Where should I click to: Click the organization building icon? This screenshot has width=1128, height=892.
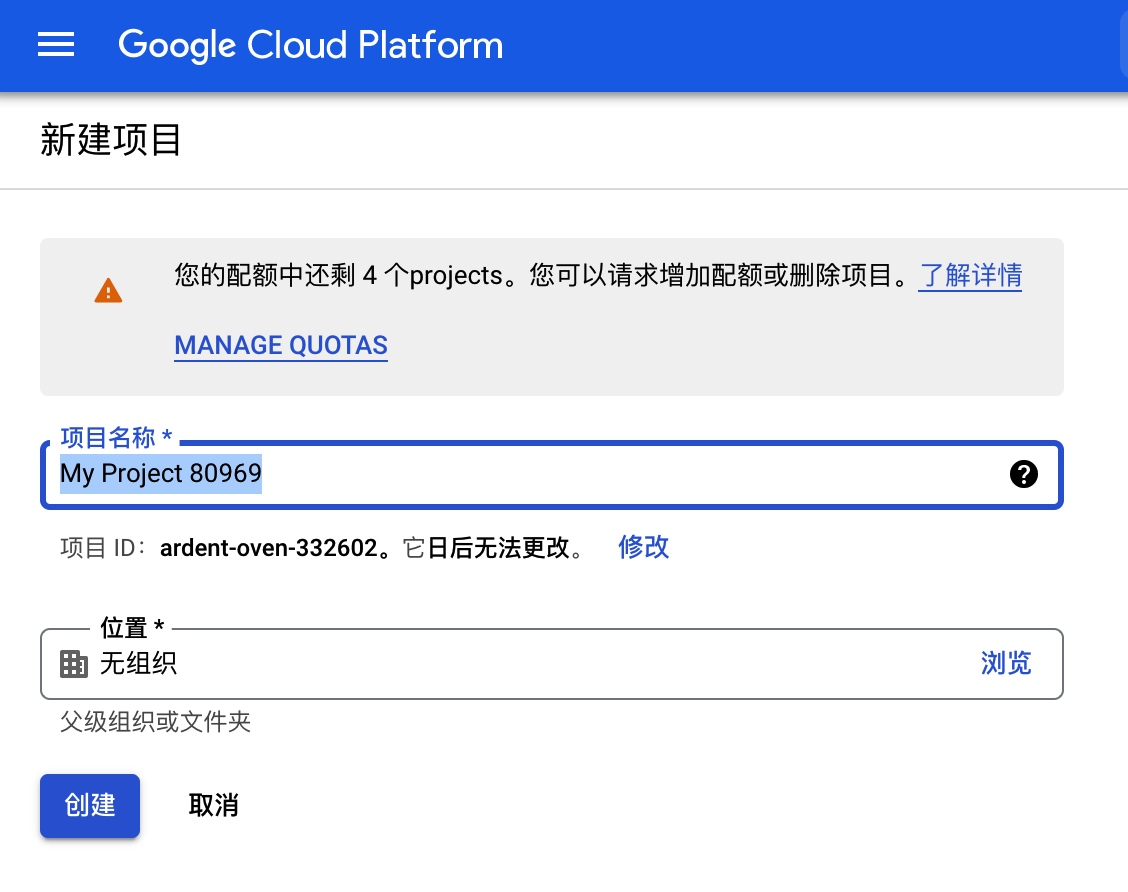[x=73, y=663]
